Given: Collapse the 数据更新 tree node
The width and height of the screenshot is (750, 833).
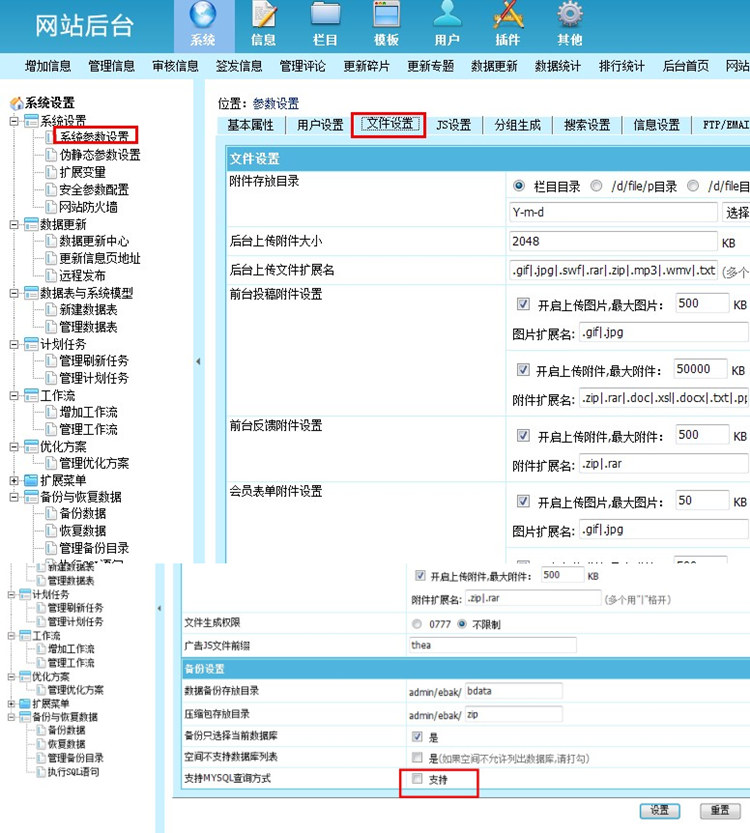Looking at the screenshot, I should coord(14,225).
